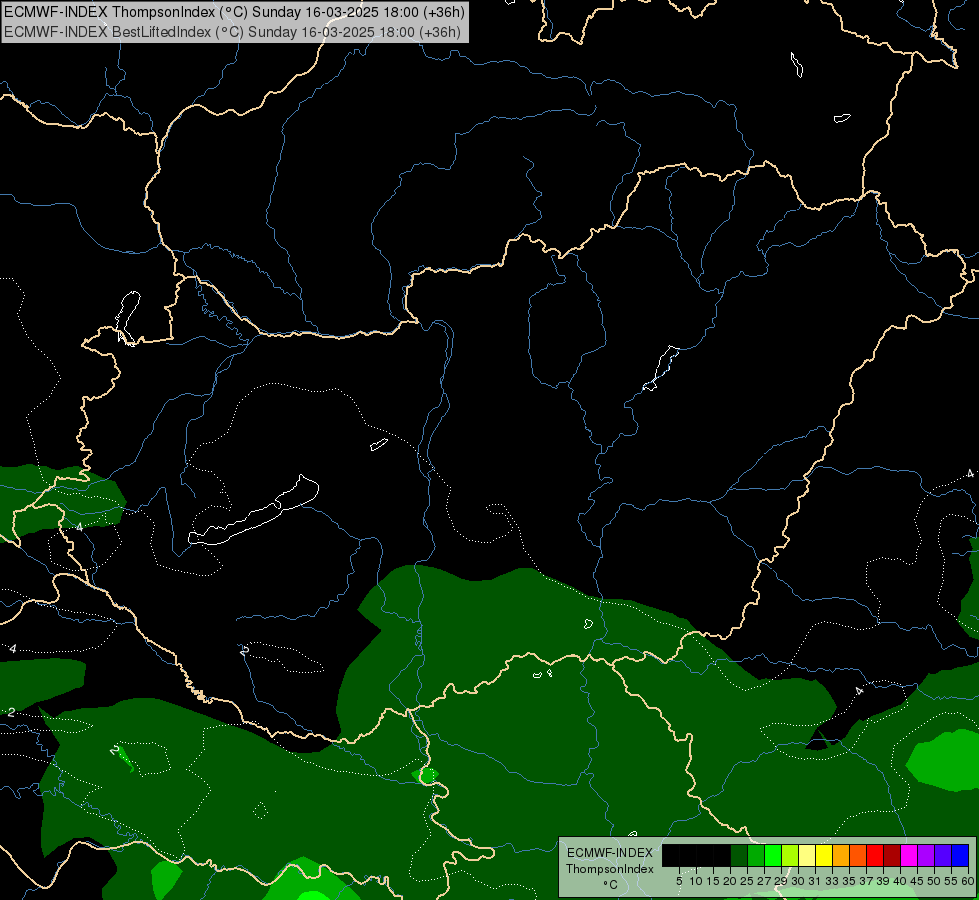
Task: Click the legend tick value '35'
Action: [x=849, y=881]
